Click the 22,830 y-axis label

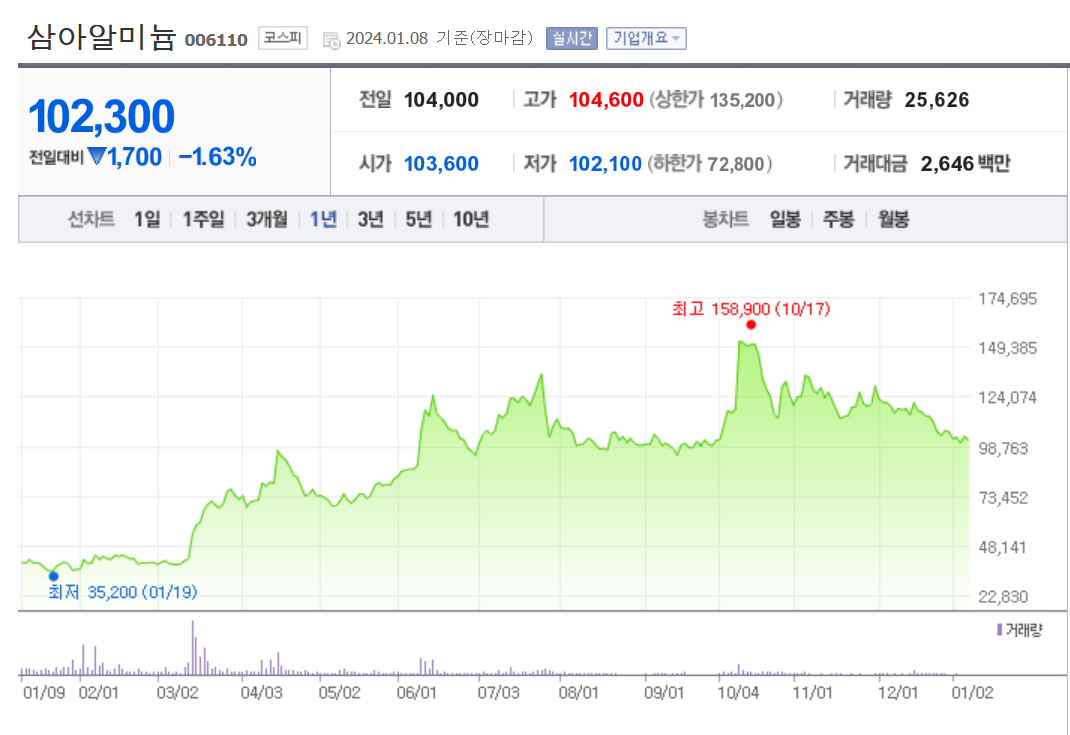(1002, 596)
